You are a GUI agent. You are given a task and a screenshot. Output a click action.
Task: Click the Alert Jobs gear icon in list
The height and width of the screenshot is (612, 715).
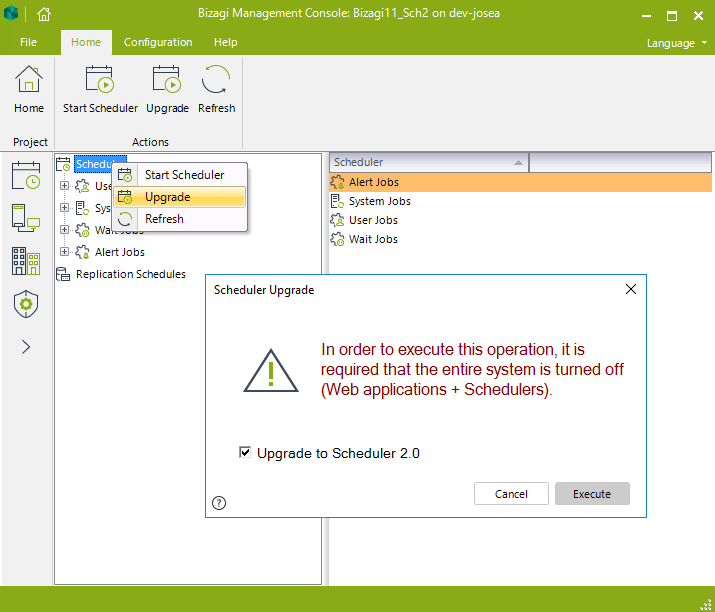[337, 182]
